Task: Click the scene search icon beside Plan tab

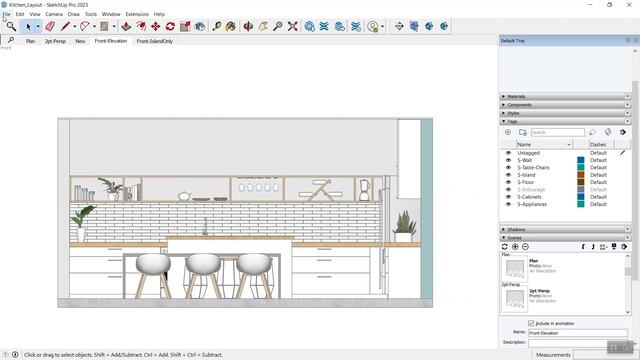Action: click(11, 40)
